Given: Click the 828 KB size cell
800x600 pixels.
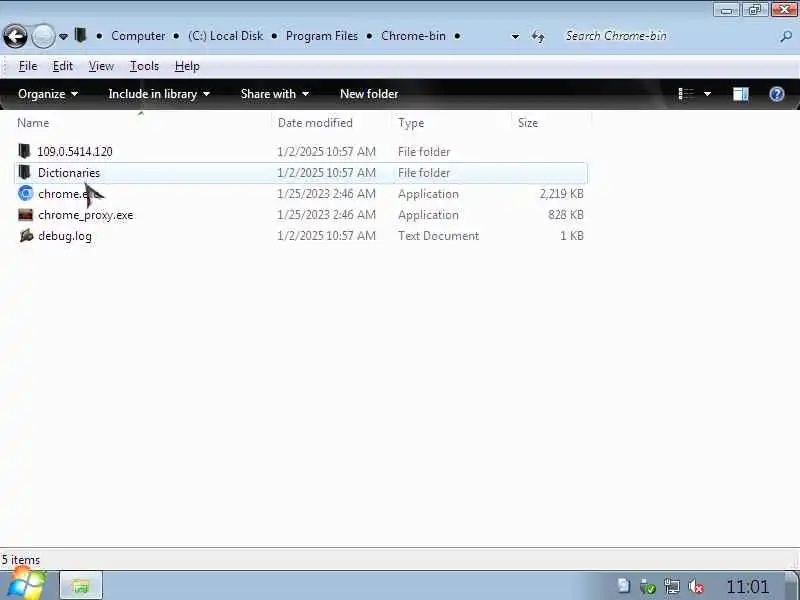Looking at the screenshot, I should coord(565,215).
